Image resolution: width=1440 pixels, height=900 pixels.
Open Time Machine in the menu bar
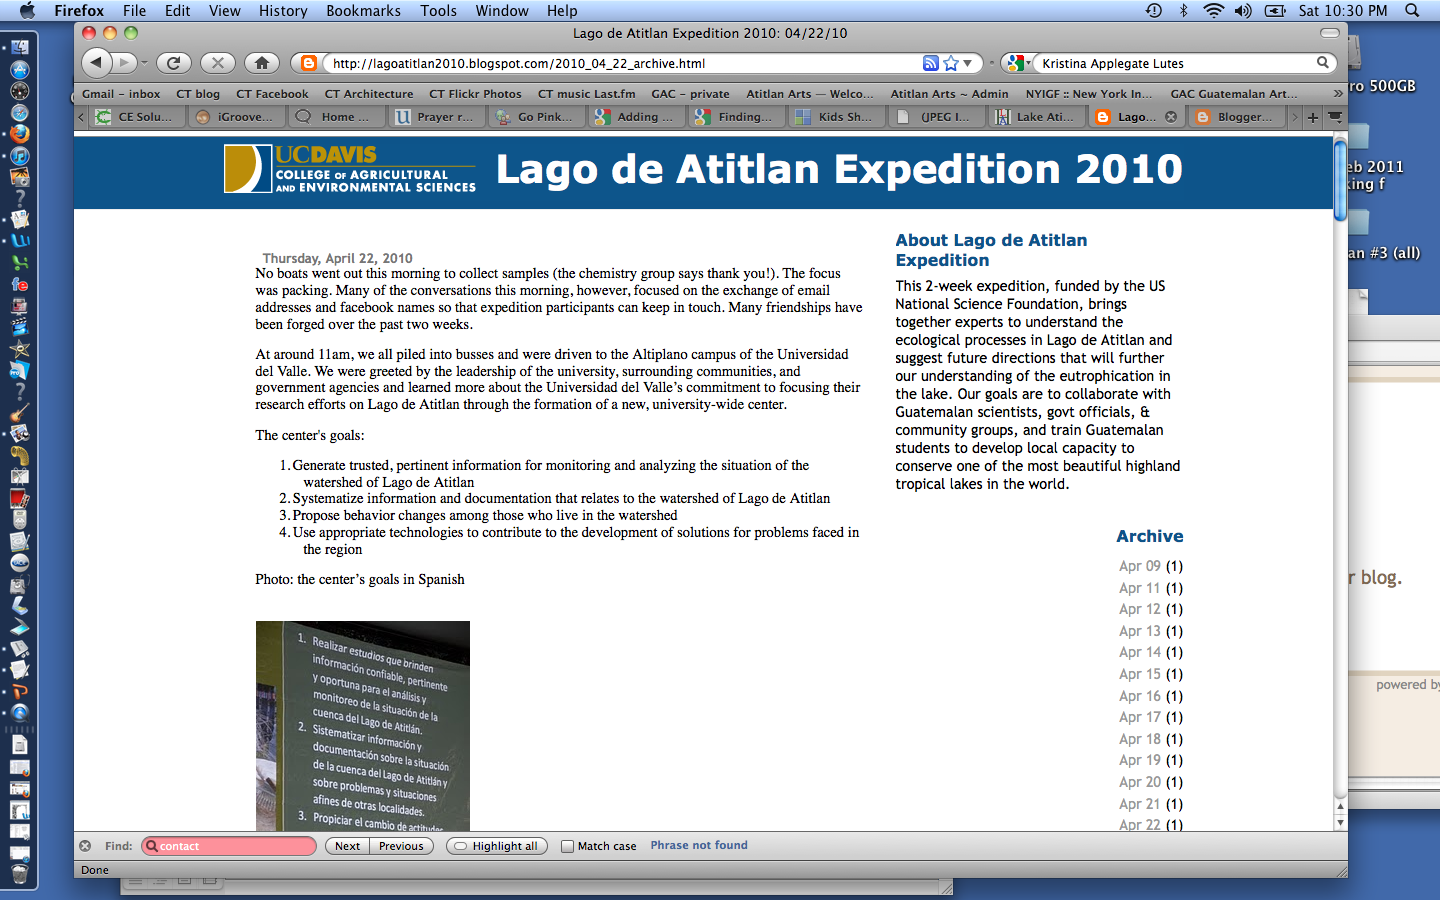[x=1153, y=10]
